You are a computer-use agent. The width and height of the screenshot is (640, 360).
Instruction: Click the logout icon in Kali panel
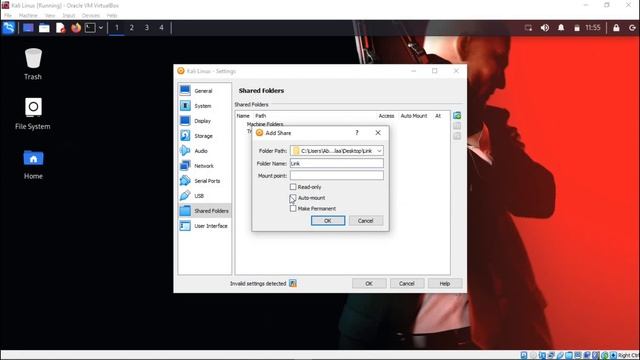[x=632, y=28]
